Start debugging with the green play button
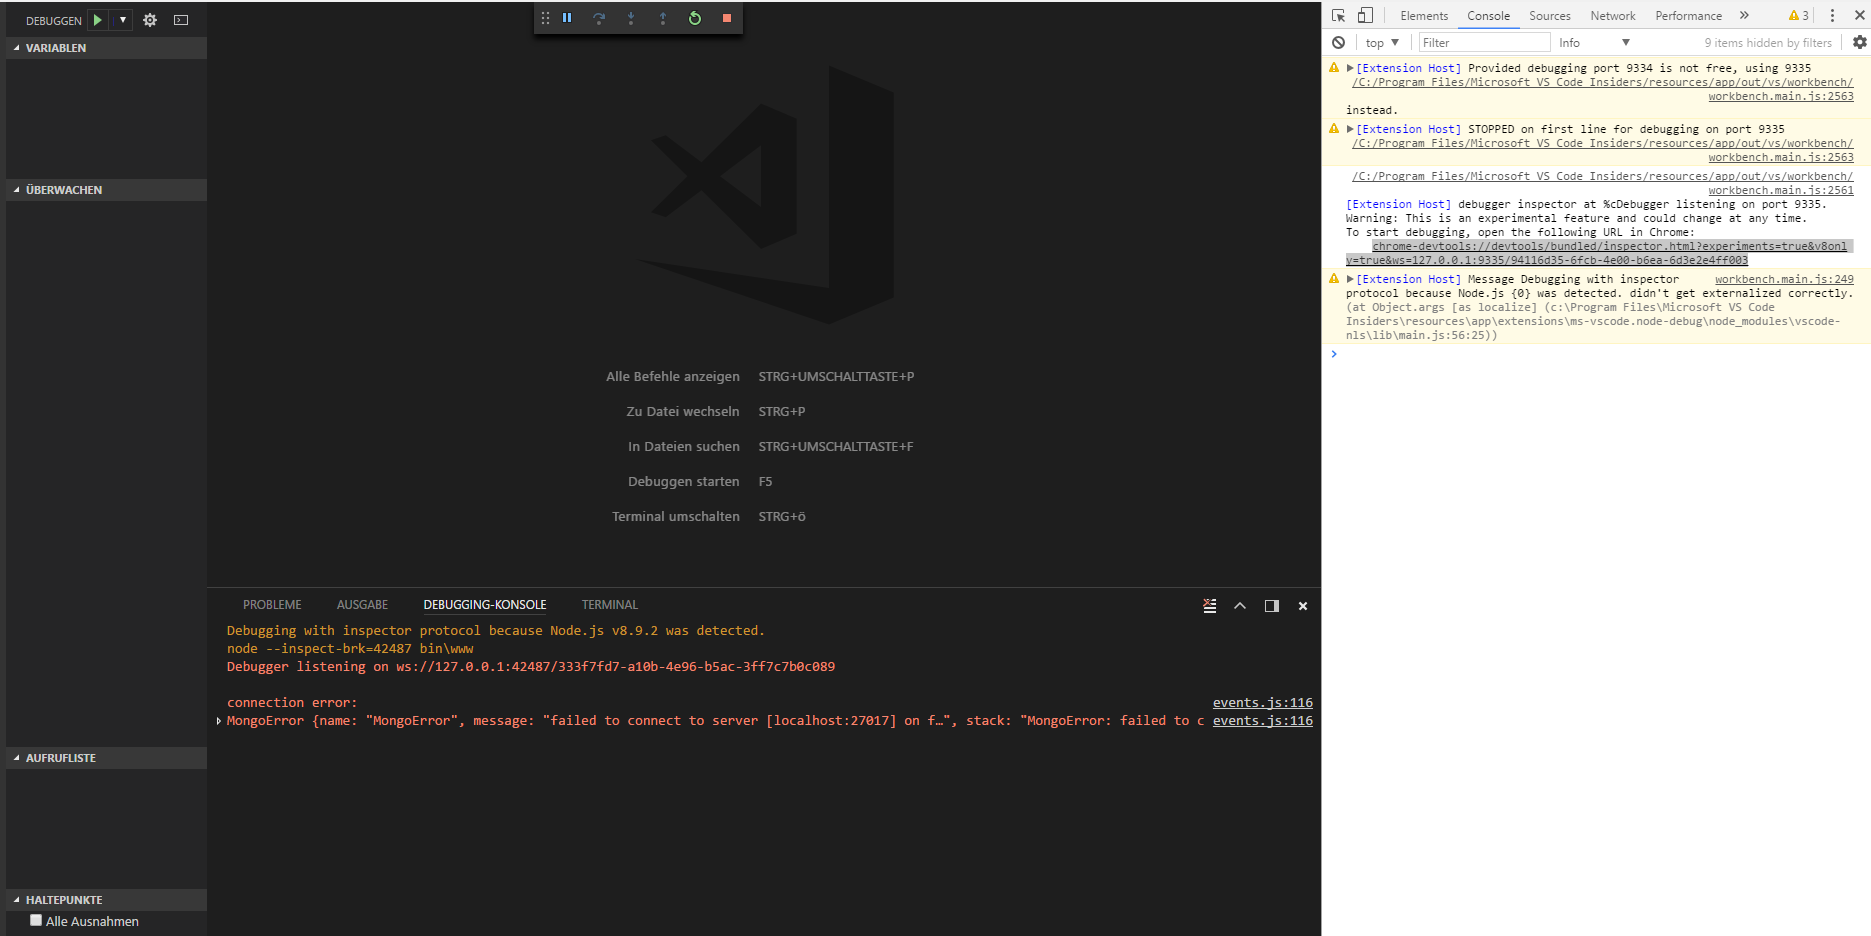The height and width of the screenshot is (936, 1871). click(96, 19)
